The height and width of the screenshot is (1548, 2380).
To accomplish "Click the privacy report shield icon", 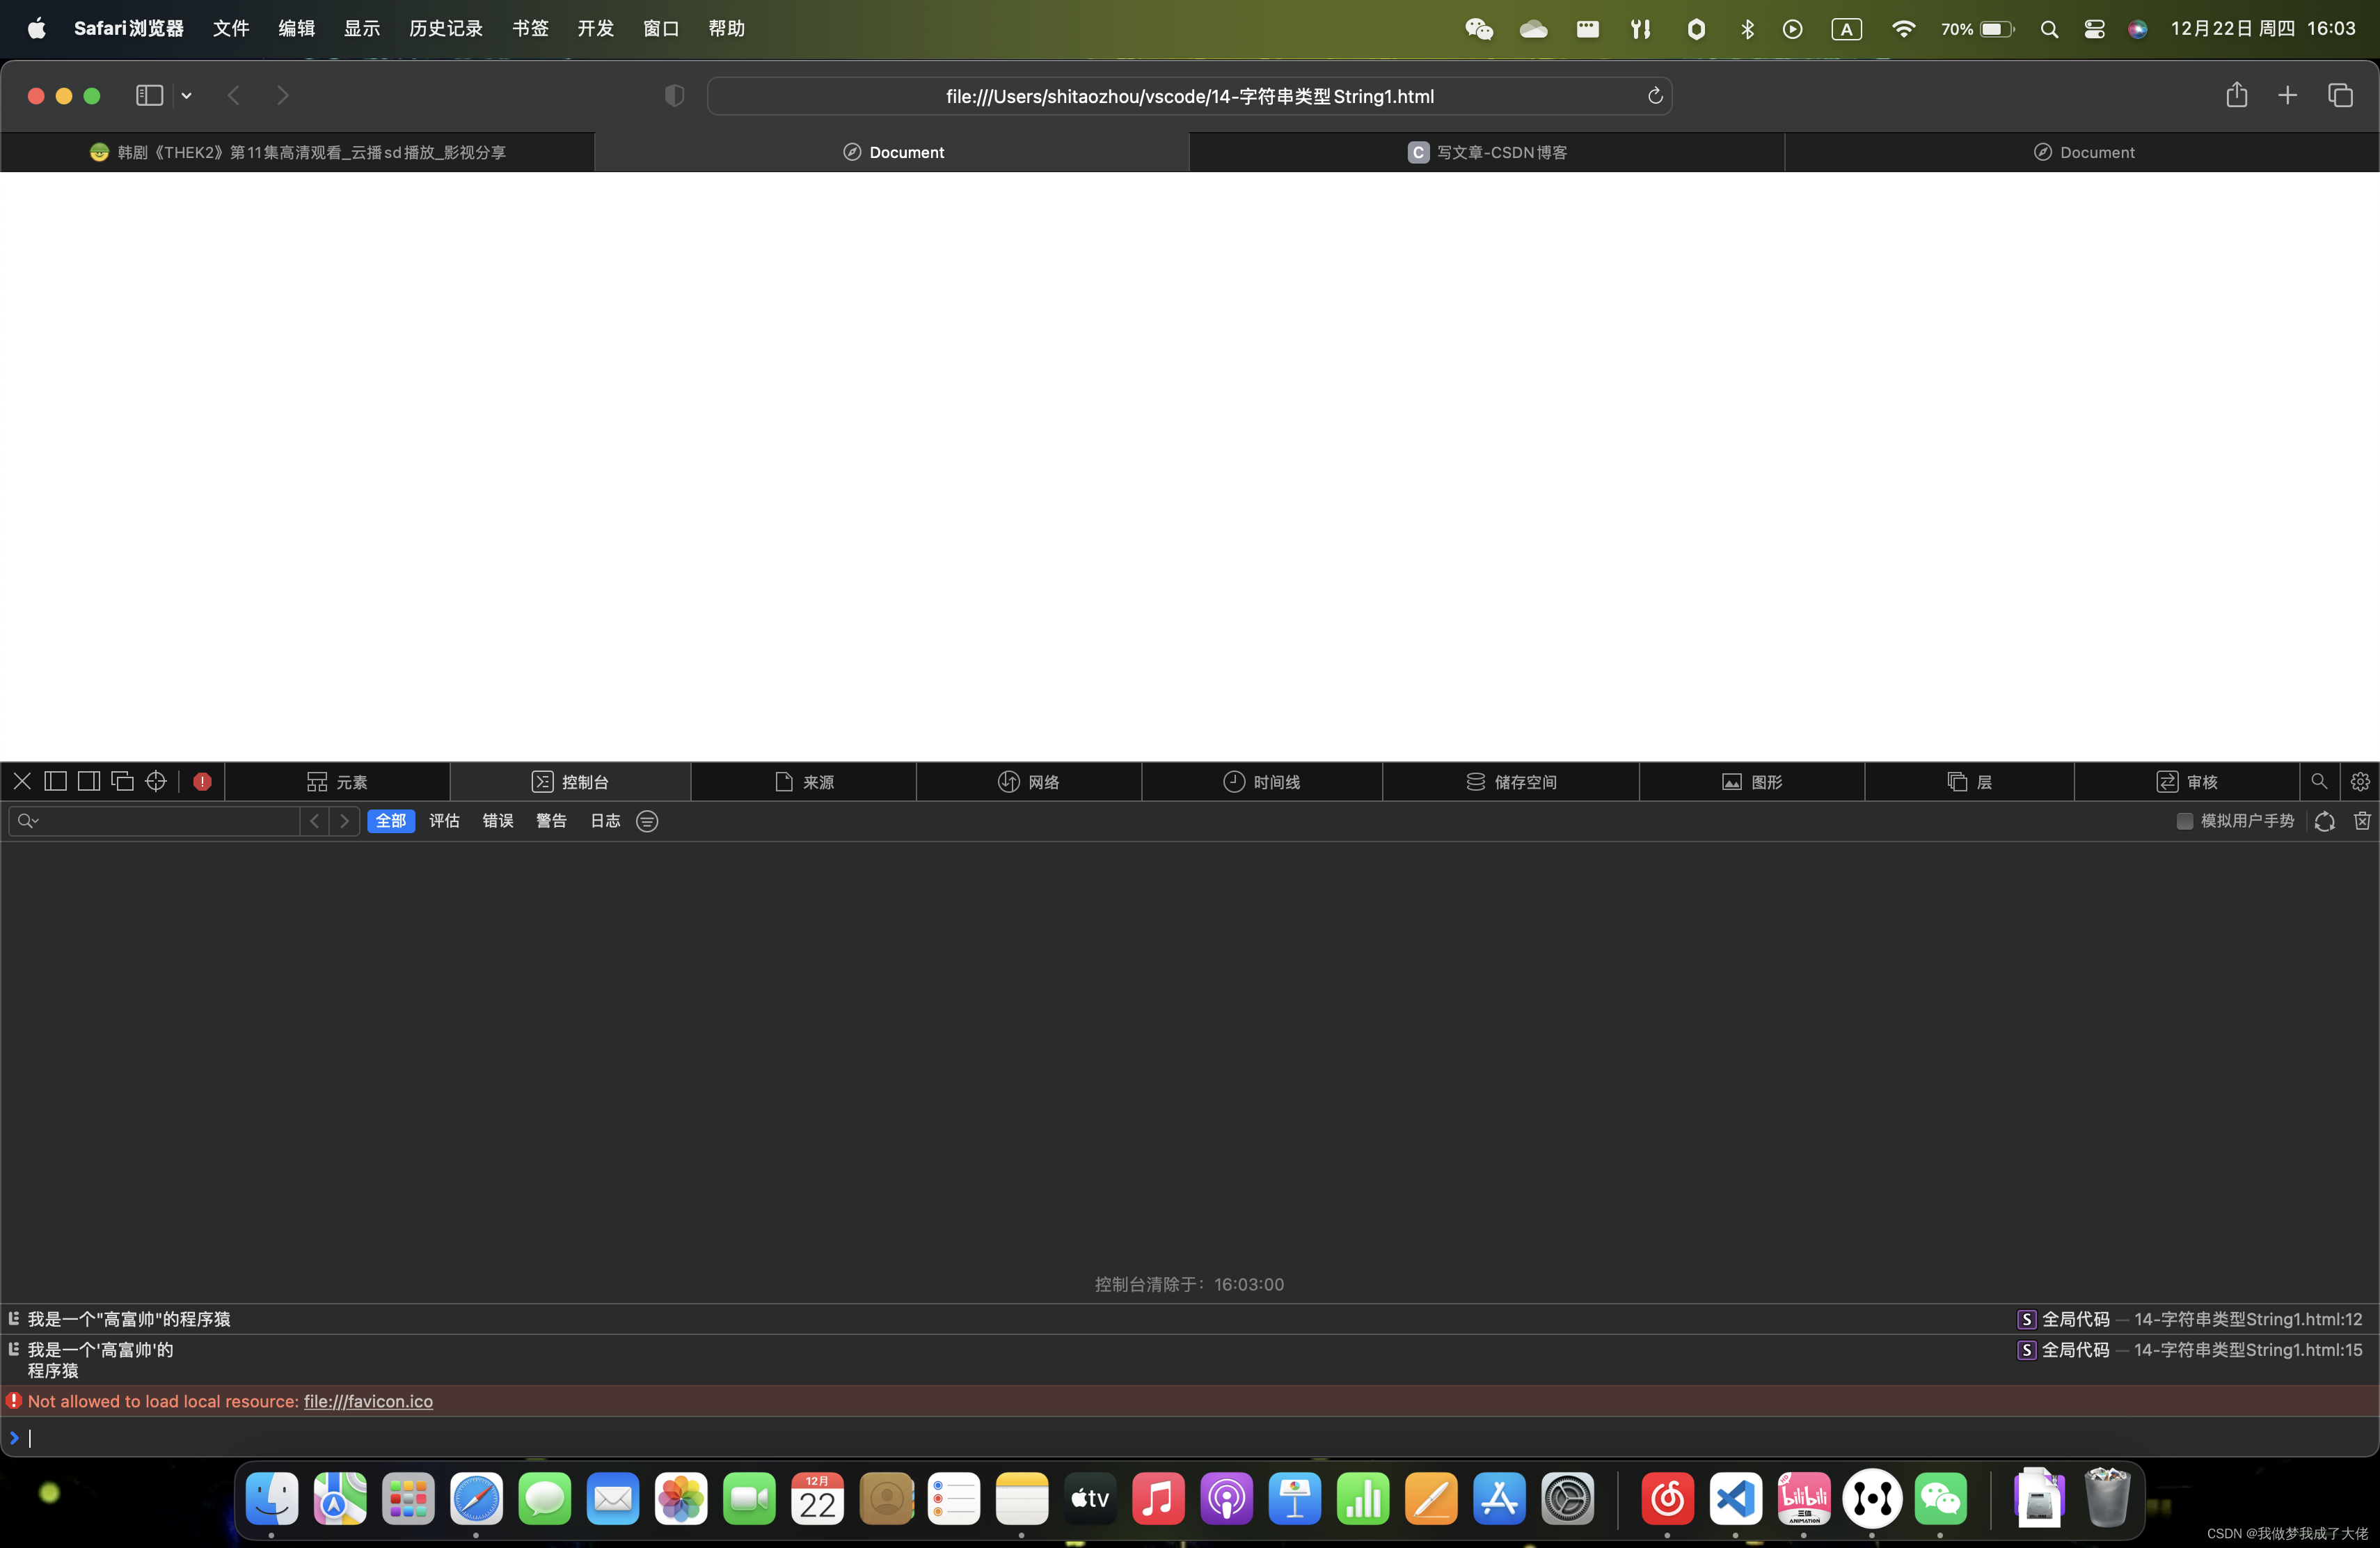I will pos(675,95).
